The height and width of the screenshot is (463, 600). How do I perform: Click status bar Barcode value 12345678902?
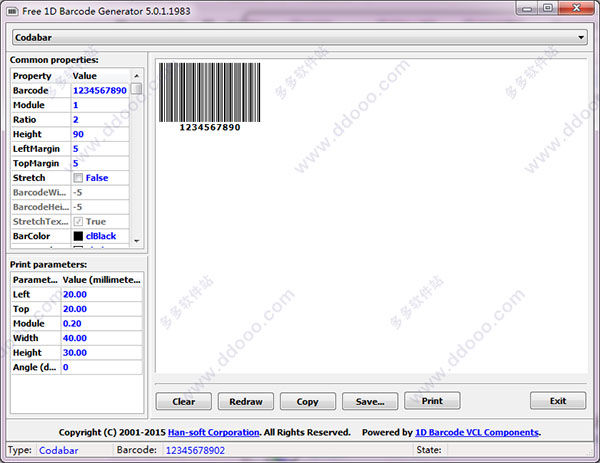pyautogui.click(x=195, y=450)
